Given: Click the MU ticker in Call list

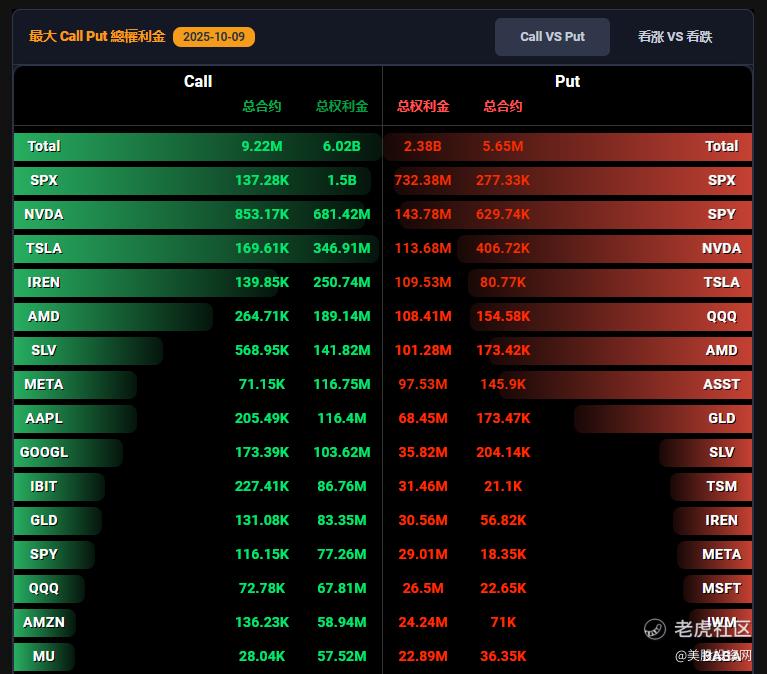Looking at the screenshot, I should coord(44,656).
